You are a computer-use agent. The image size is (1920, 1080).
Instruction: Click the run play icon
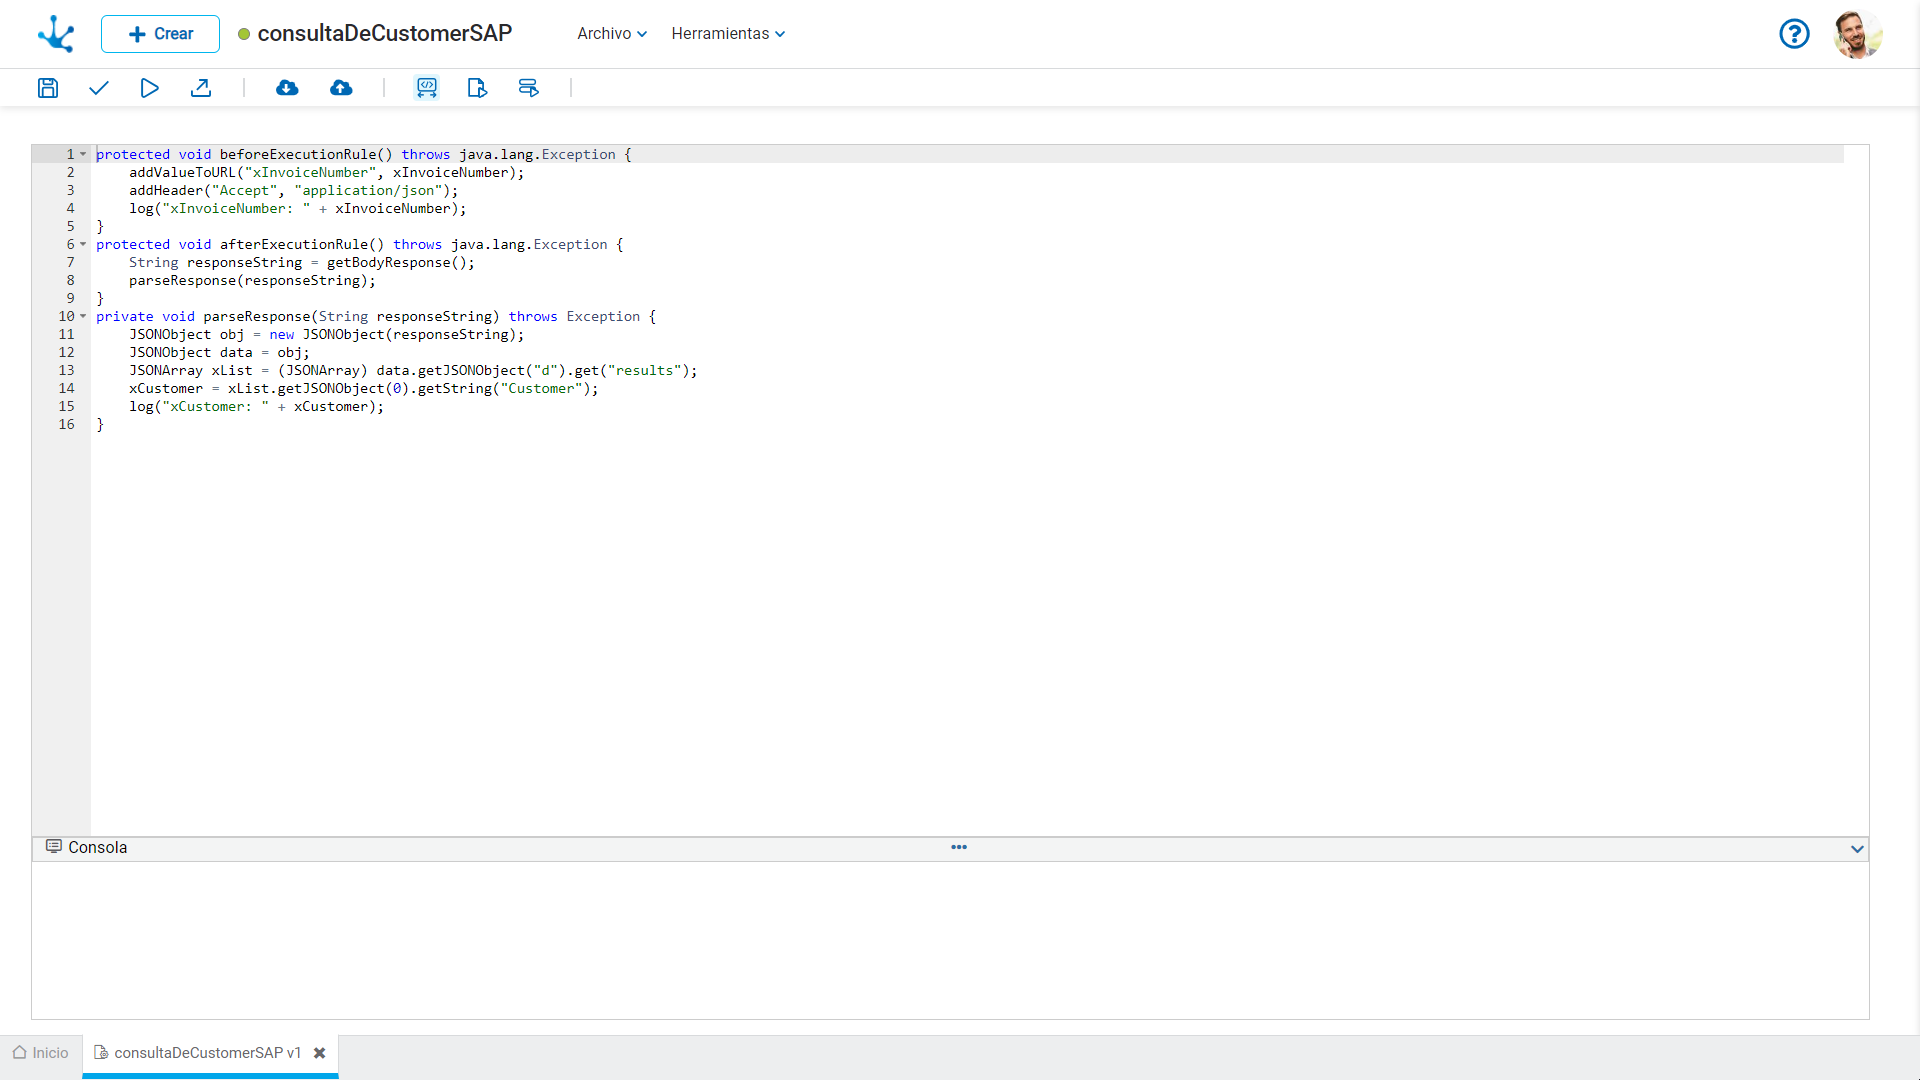[x=149, y=88]
